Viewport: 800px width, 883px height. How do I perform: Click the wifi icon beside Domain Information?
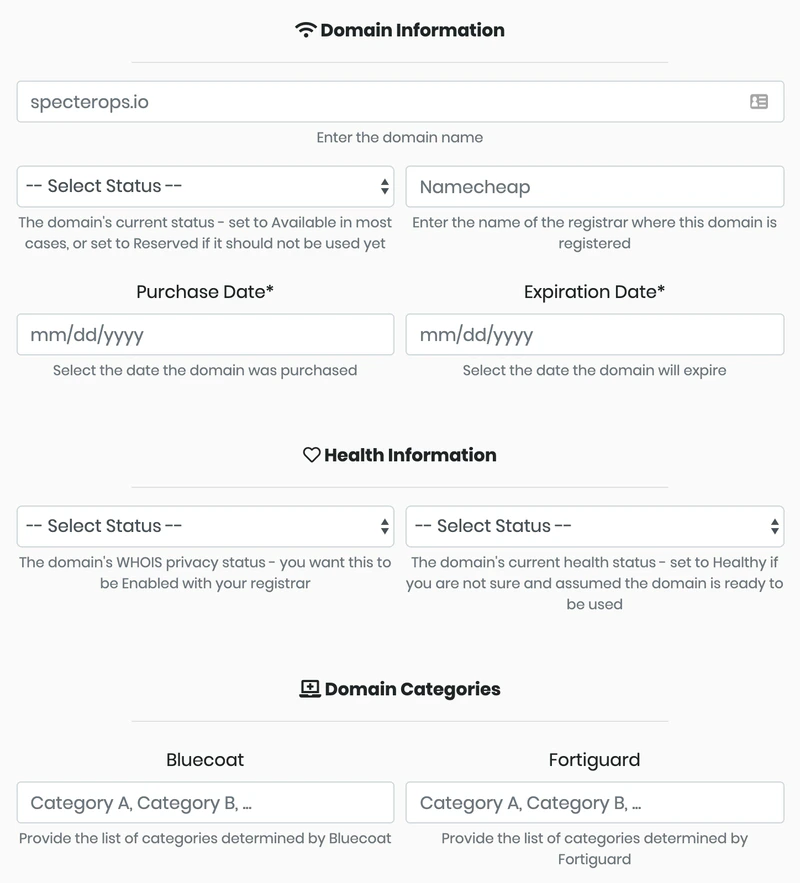point(305,30)
